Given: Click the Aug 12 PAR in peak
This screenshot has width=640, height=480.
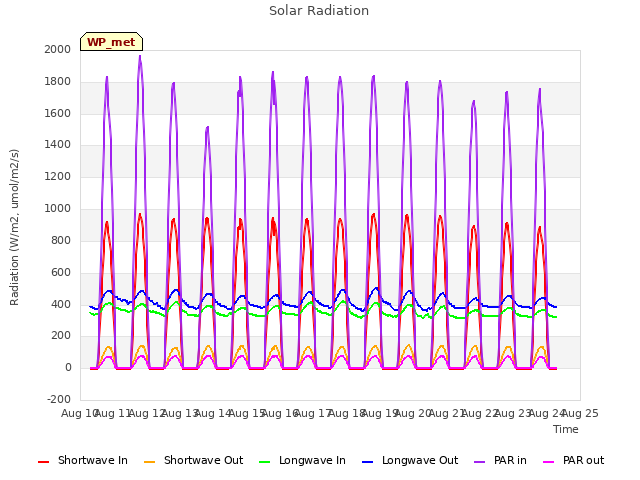Looking at the screenshot, I should pyautogui.click(x=140, y=57).
